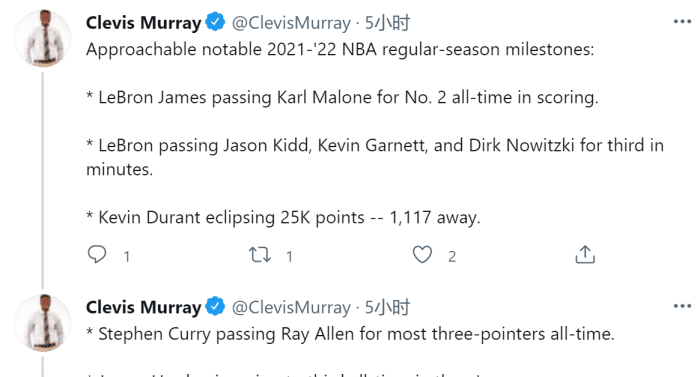Open the Stephen Curry passing Ray Allen tweet text
The width and height of the screenshot is (700, 377).
[x=350, y=334]
